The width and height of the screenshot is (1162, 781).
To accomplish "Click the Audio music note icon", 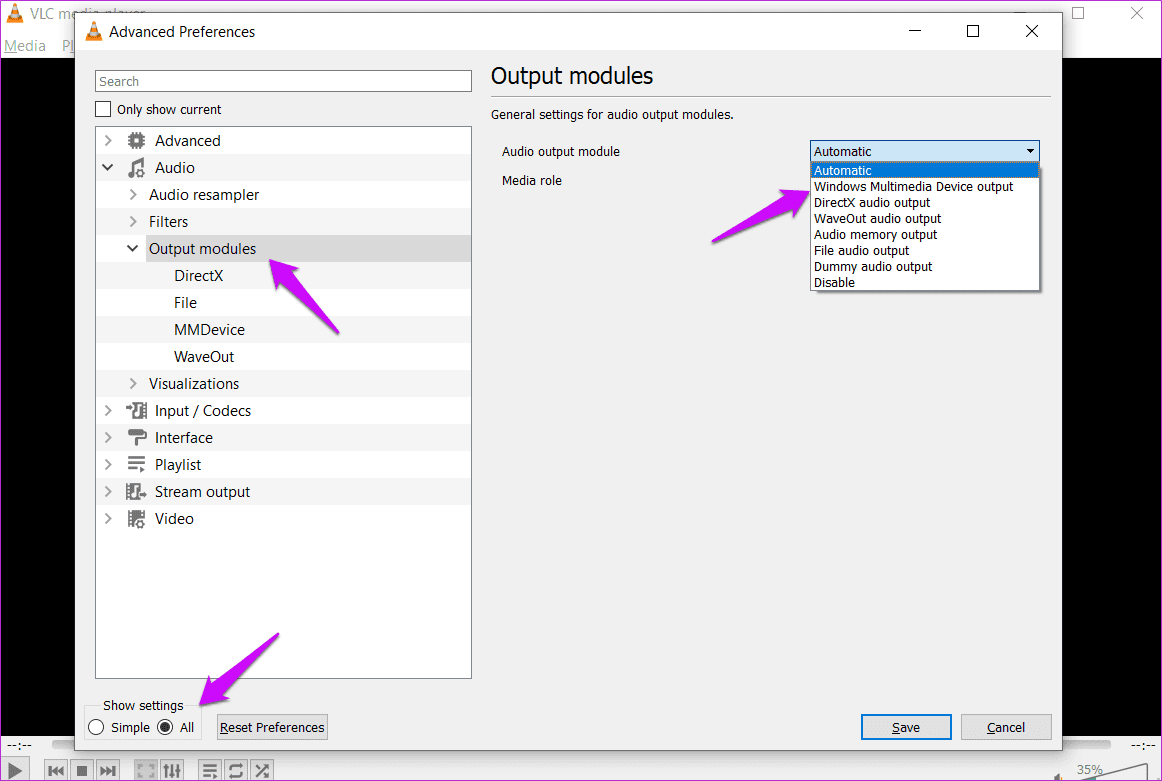I will (136, 168).
